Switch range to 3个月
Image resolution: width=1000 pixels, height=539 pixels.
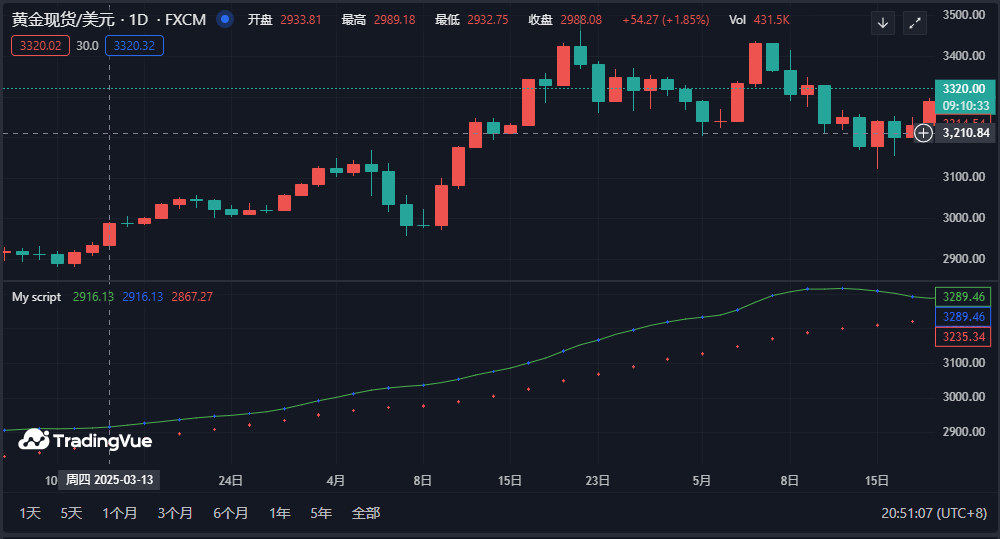(x=175, y=513)
